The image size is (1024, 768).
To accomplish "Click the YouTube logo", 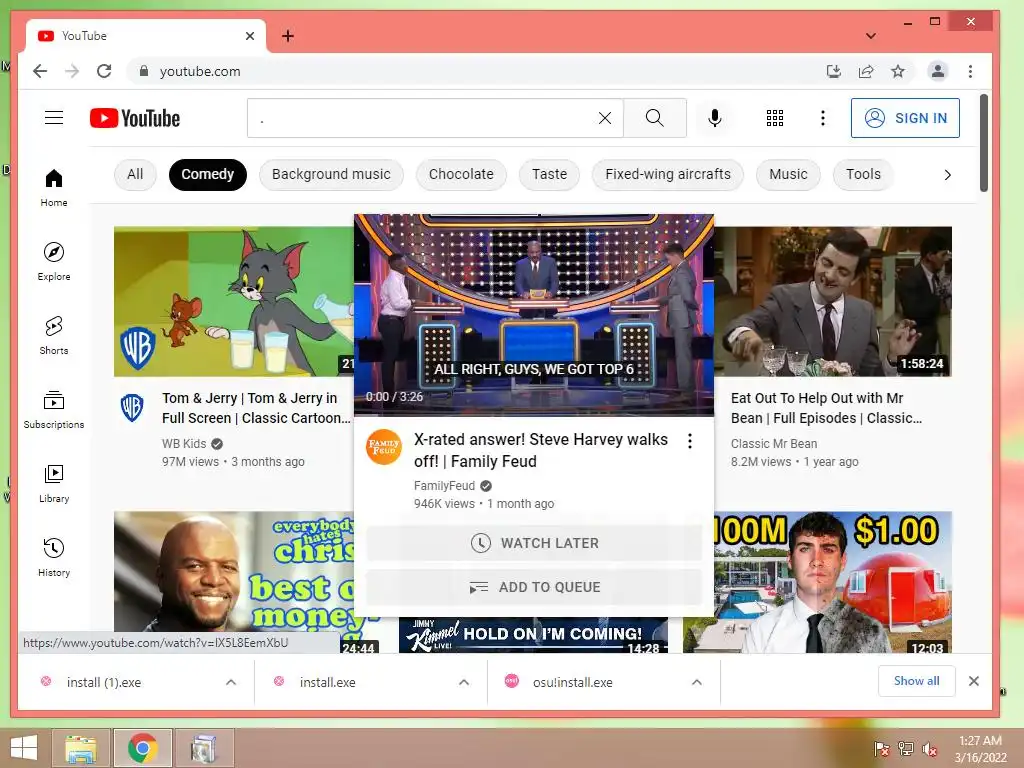I will (135, 118).
